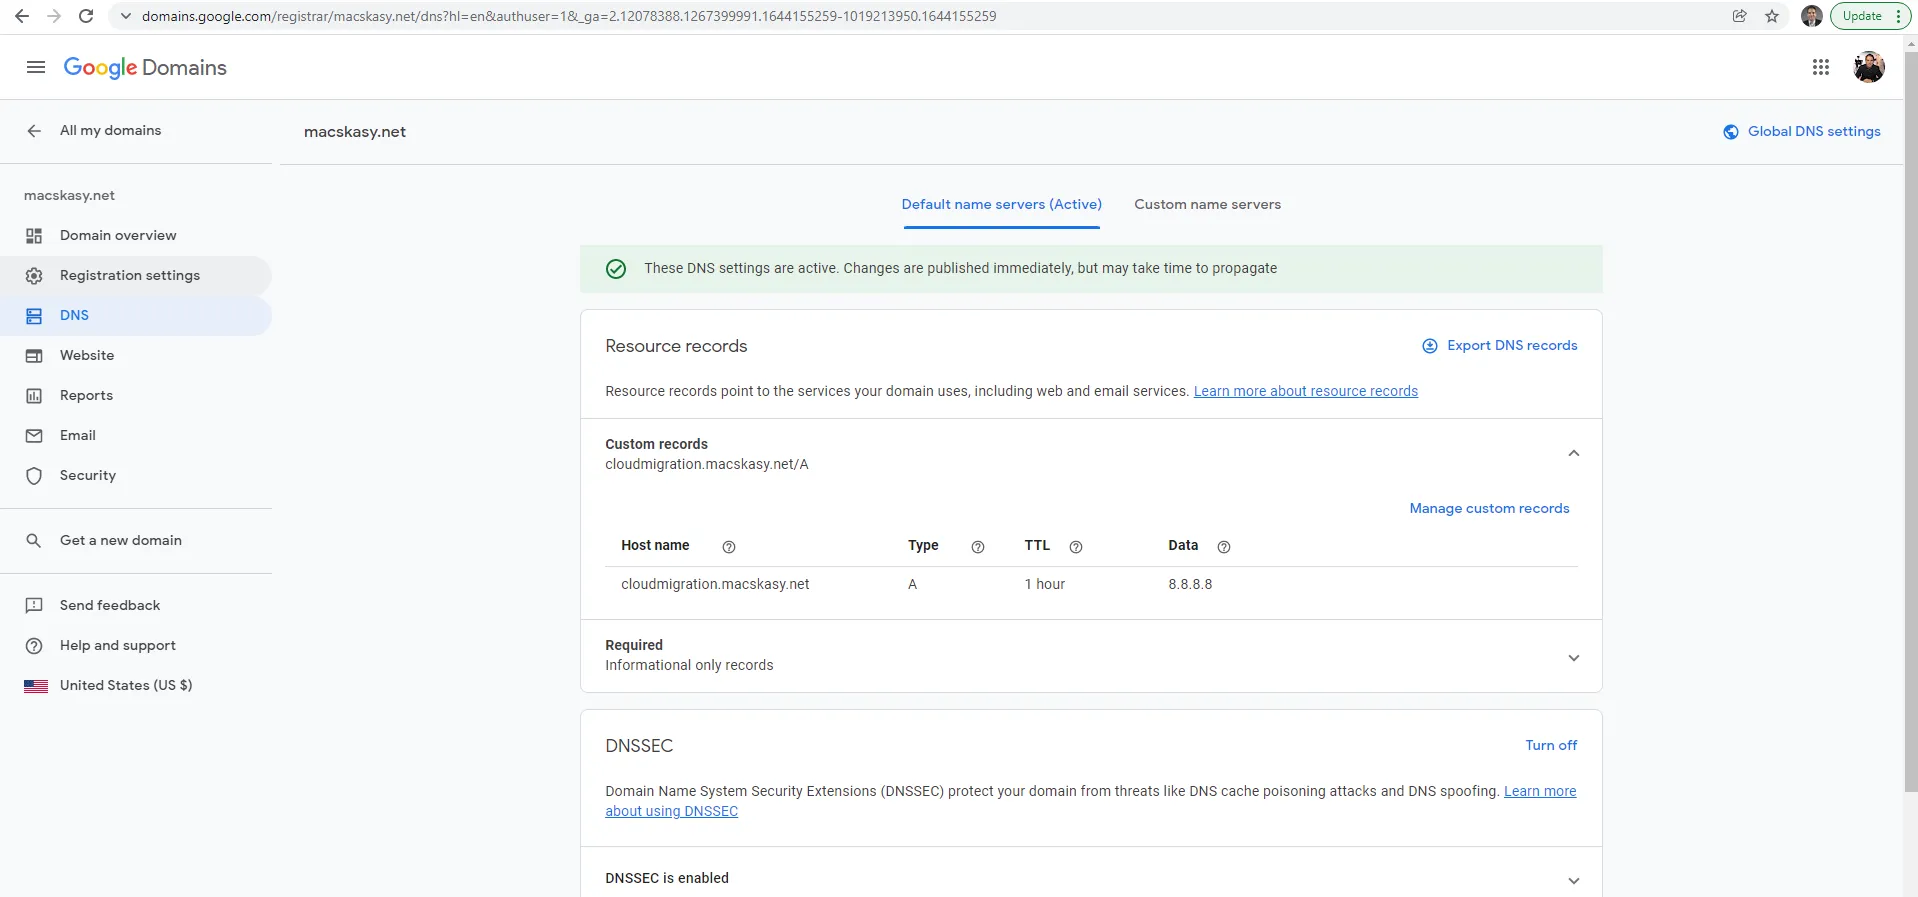Click the Registration settings gear icon
Viewport: 1918px width, 897px height.
(x=34, y=276)
